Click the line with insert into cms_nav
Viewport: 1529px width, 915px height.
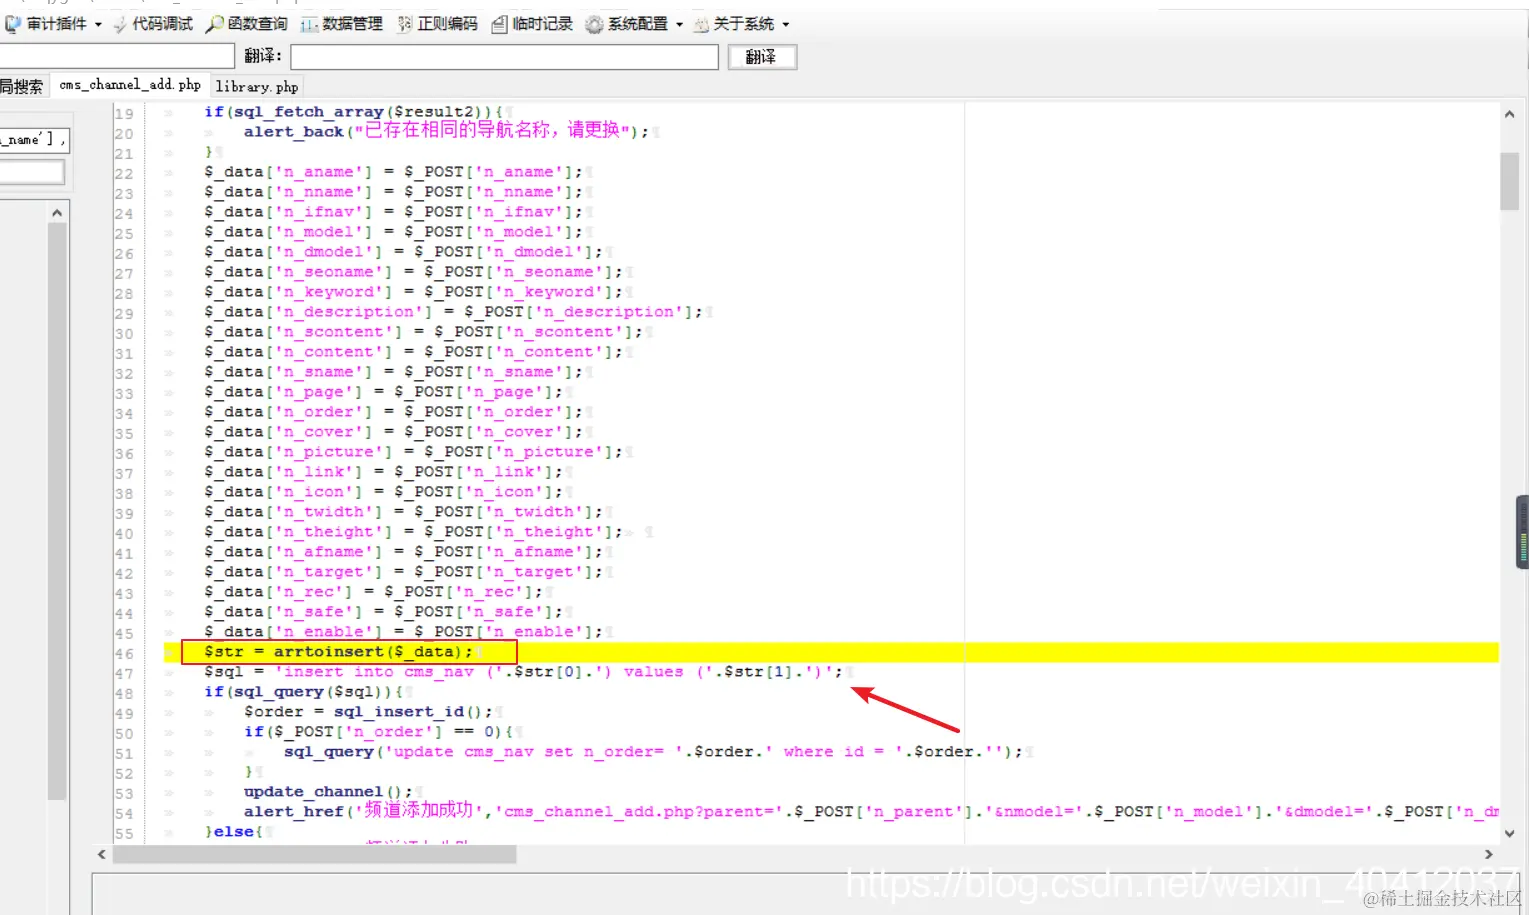523,672
